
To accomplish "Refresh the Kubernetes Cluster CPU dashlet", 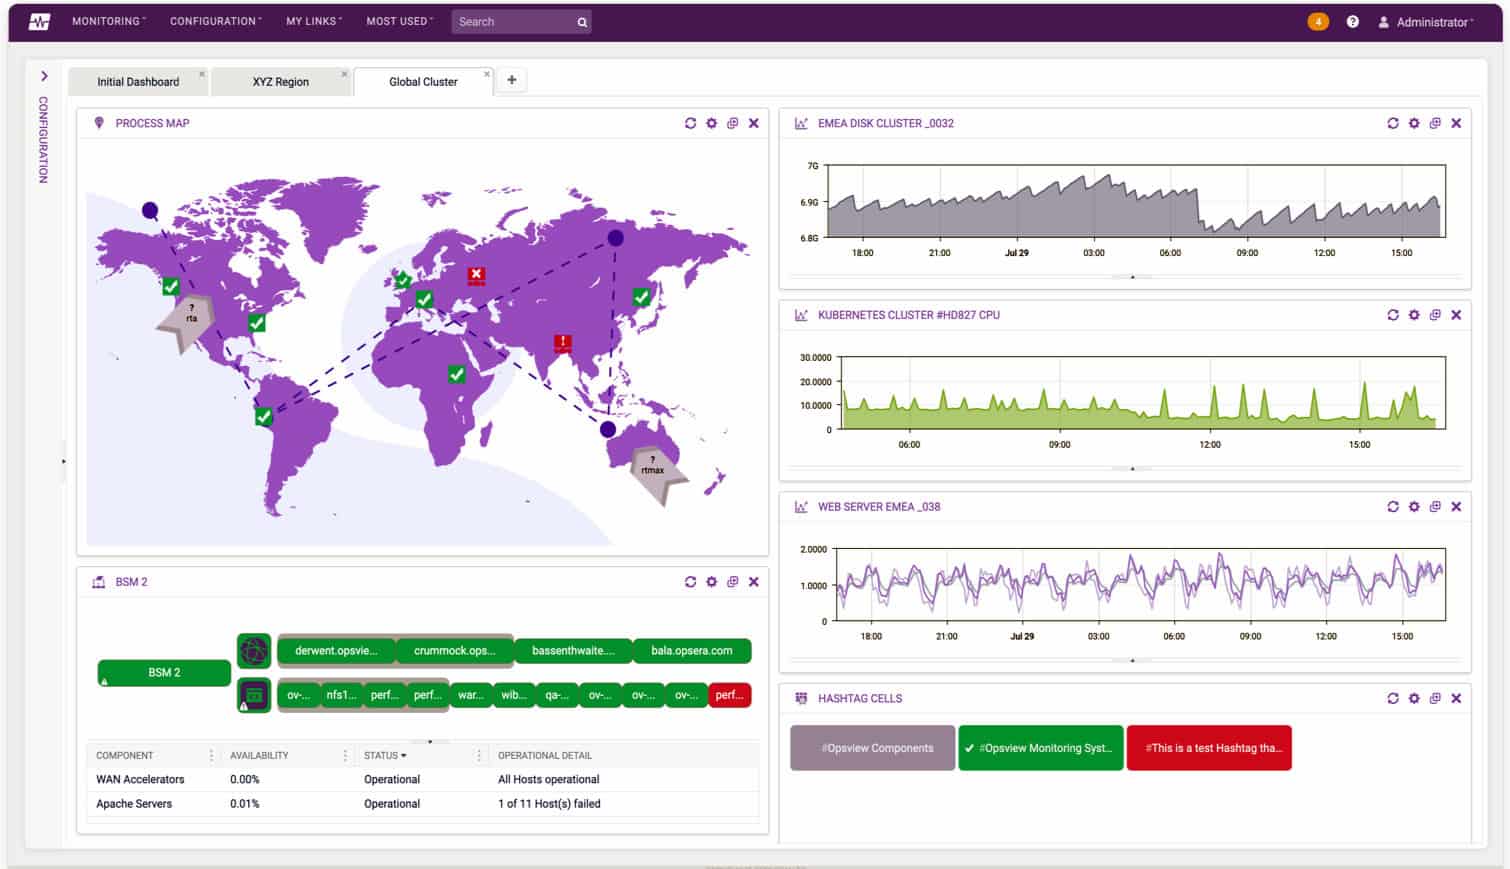I will click(1393, 315).
